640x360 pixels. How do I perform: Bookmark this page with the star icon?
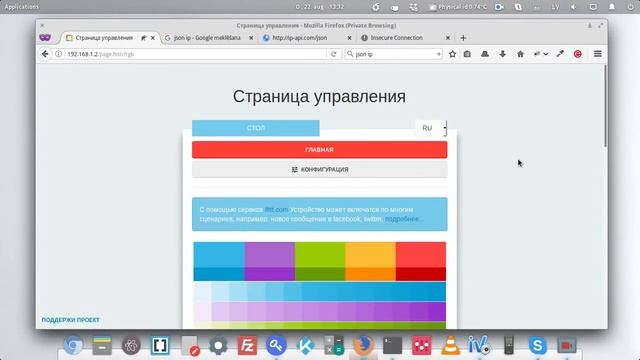(452, 54)
